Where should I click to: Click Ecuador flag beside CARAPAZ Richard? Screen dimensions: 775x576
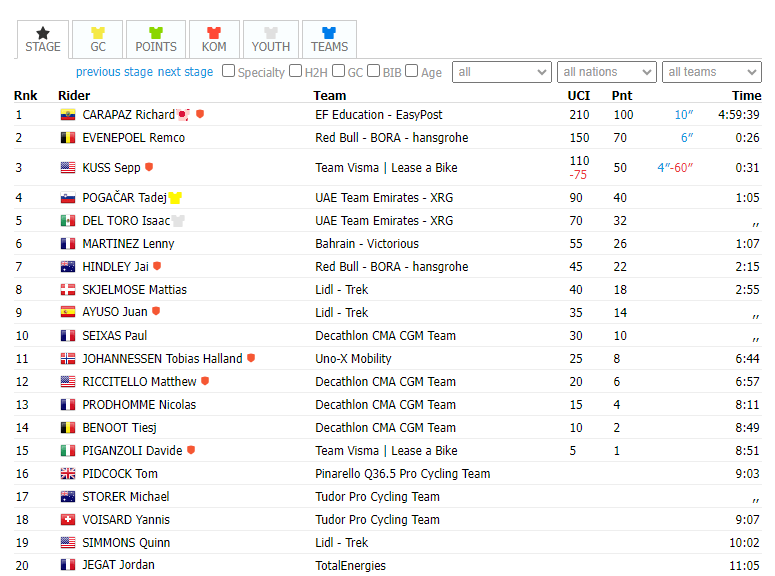pos(68,115)
